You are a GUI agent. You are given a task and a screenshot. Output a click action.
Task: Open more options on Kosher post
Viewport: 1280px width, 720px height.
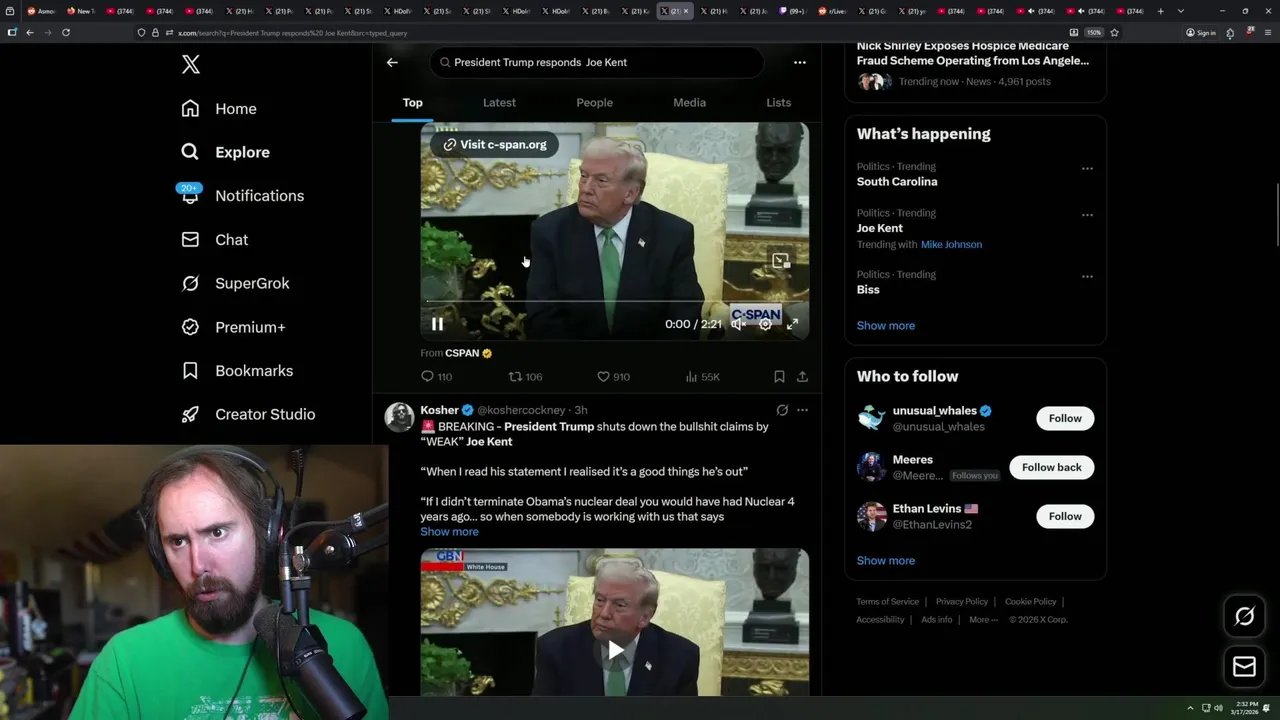click(x=802, y=410)
